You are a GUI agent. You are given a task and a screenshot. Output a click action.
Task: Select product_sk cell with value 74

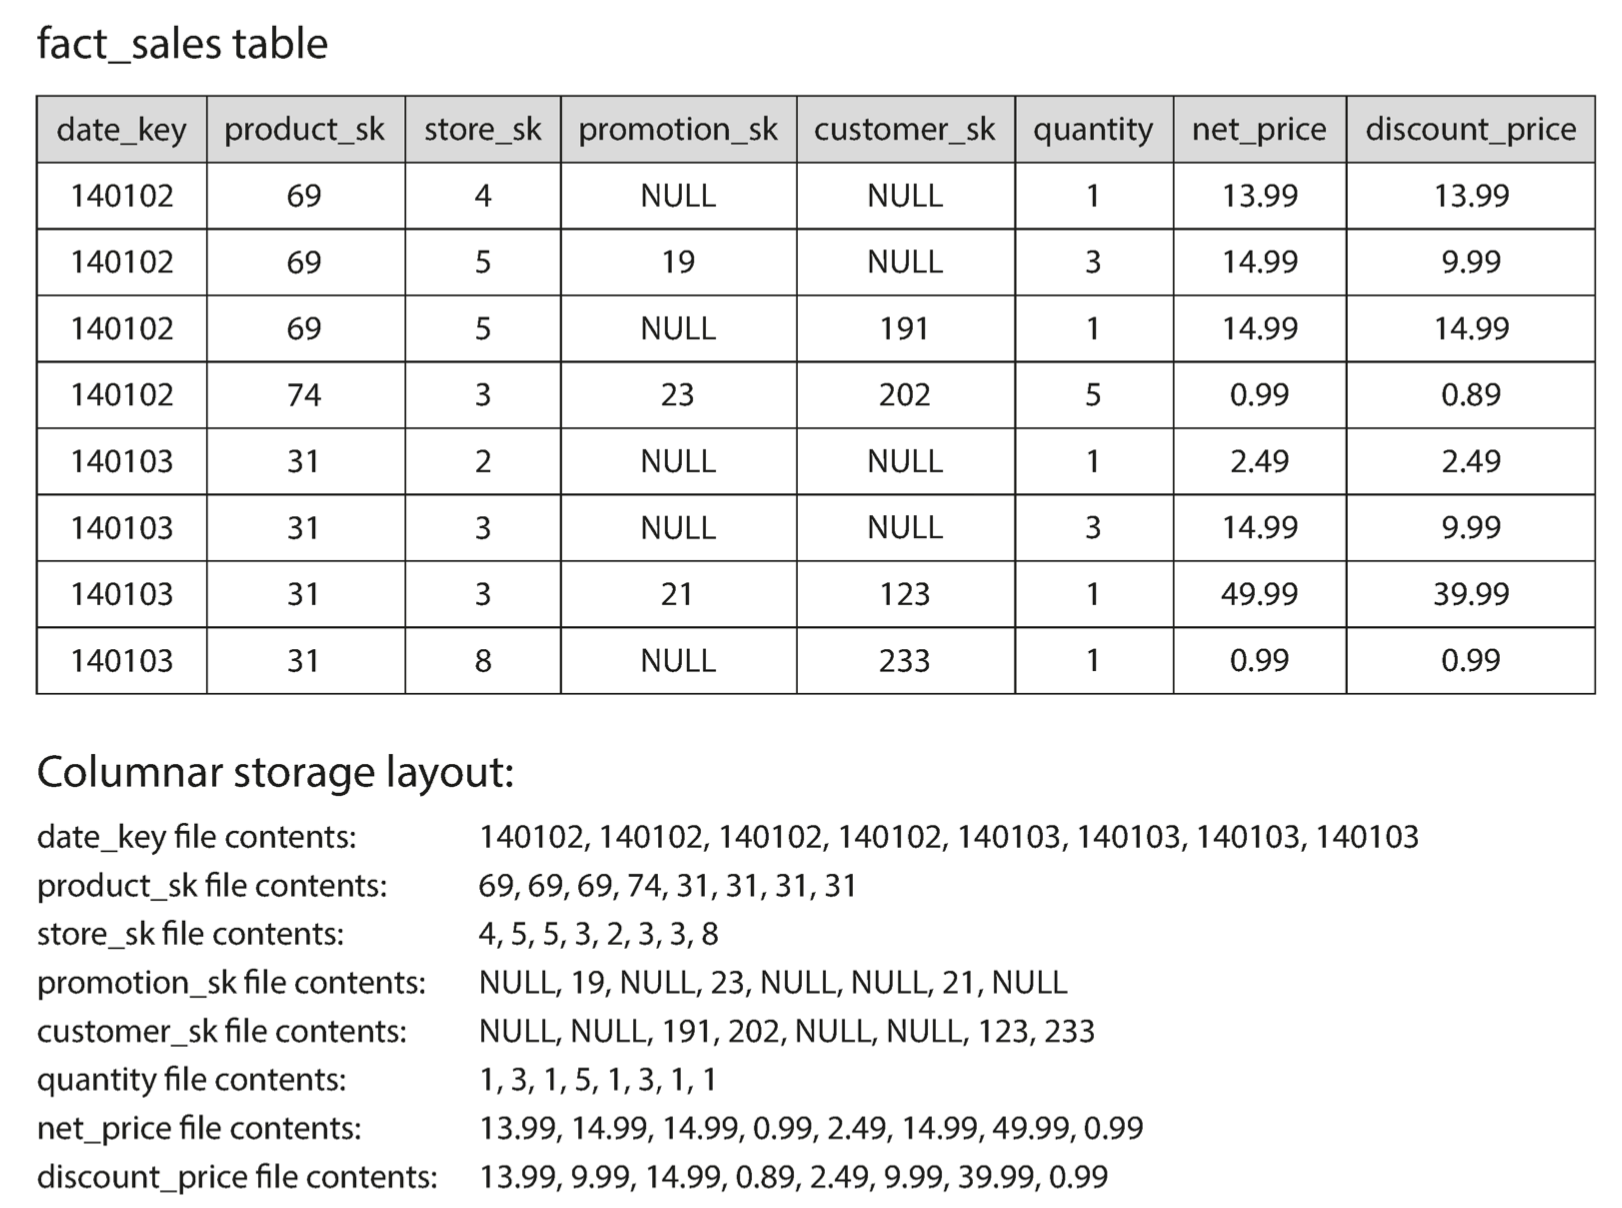[305, 395]
